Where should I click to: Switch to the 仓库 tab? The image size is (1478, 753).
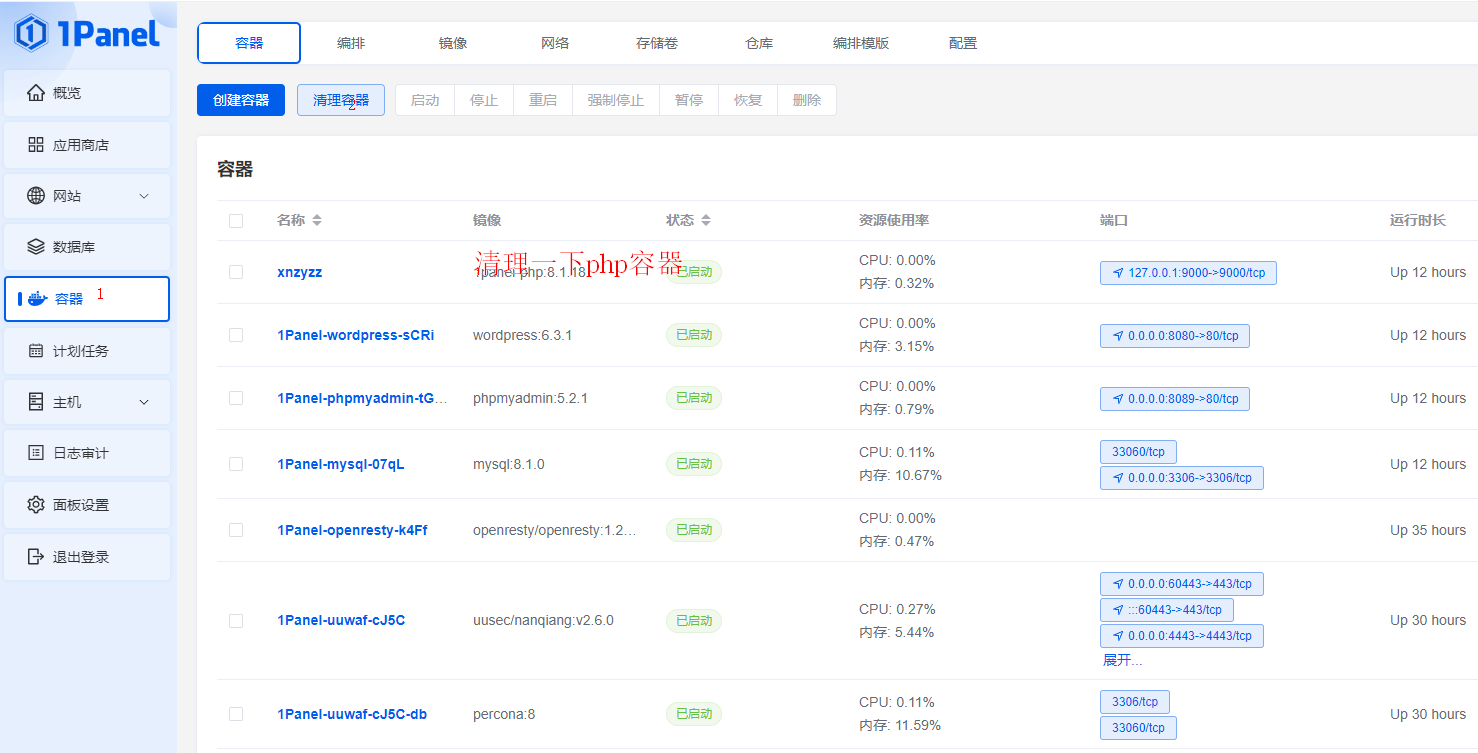[759, 43]
